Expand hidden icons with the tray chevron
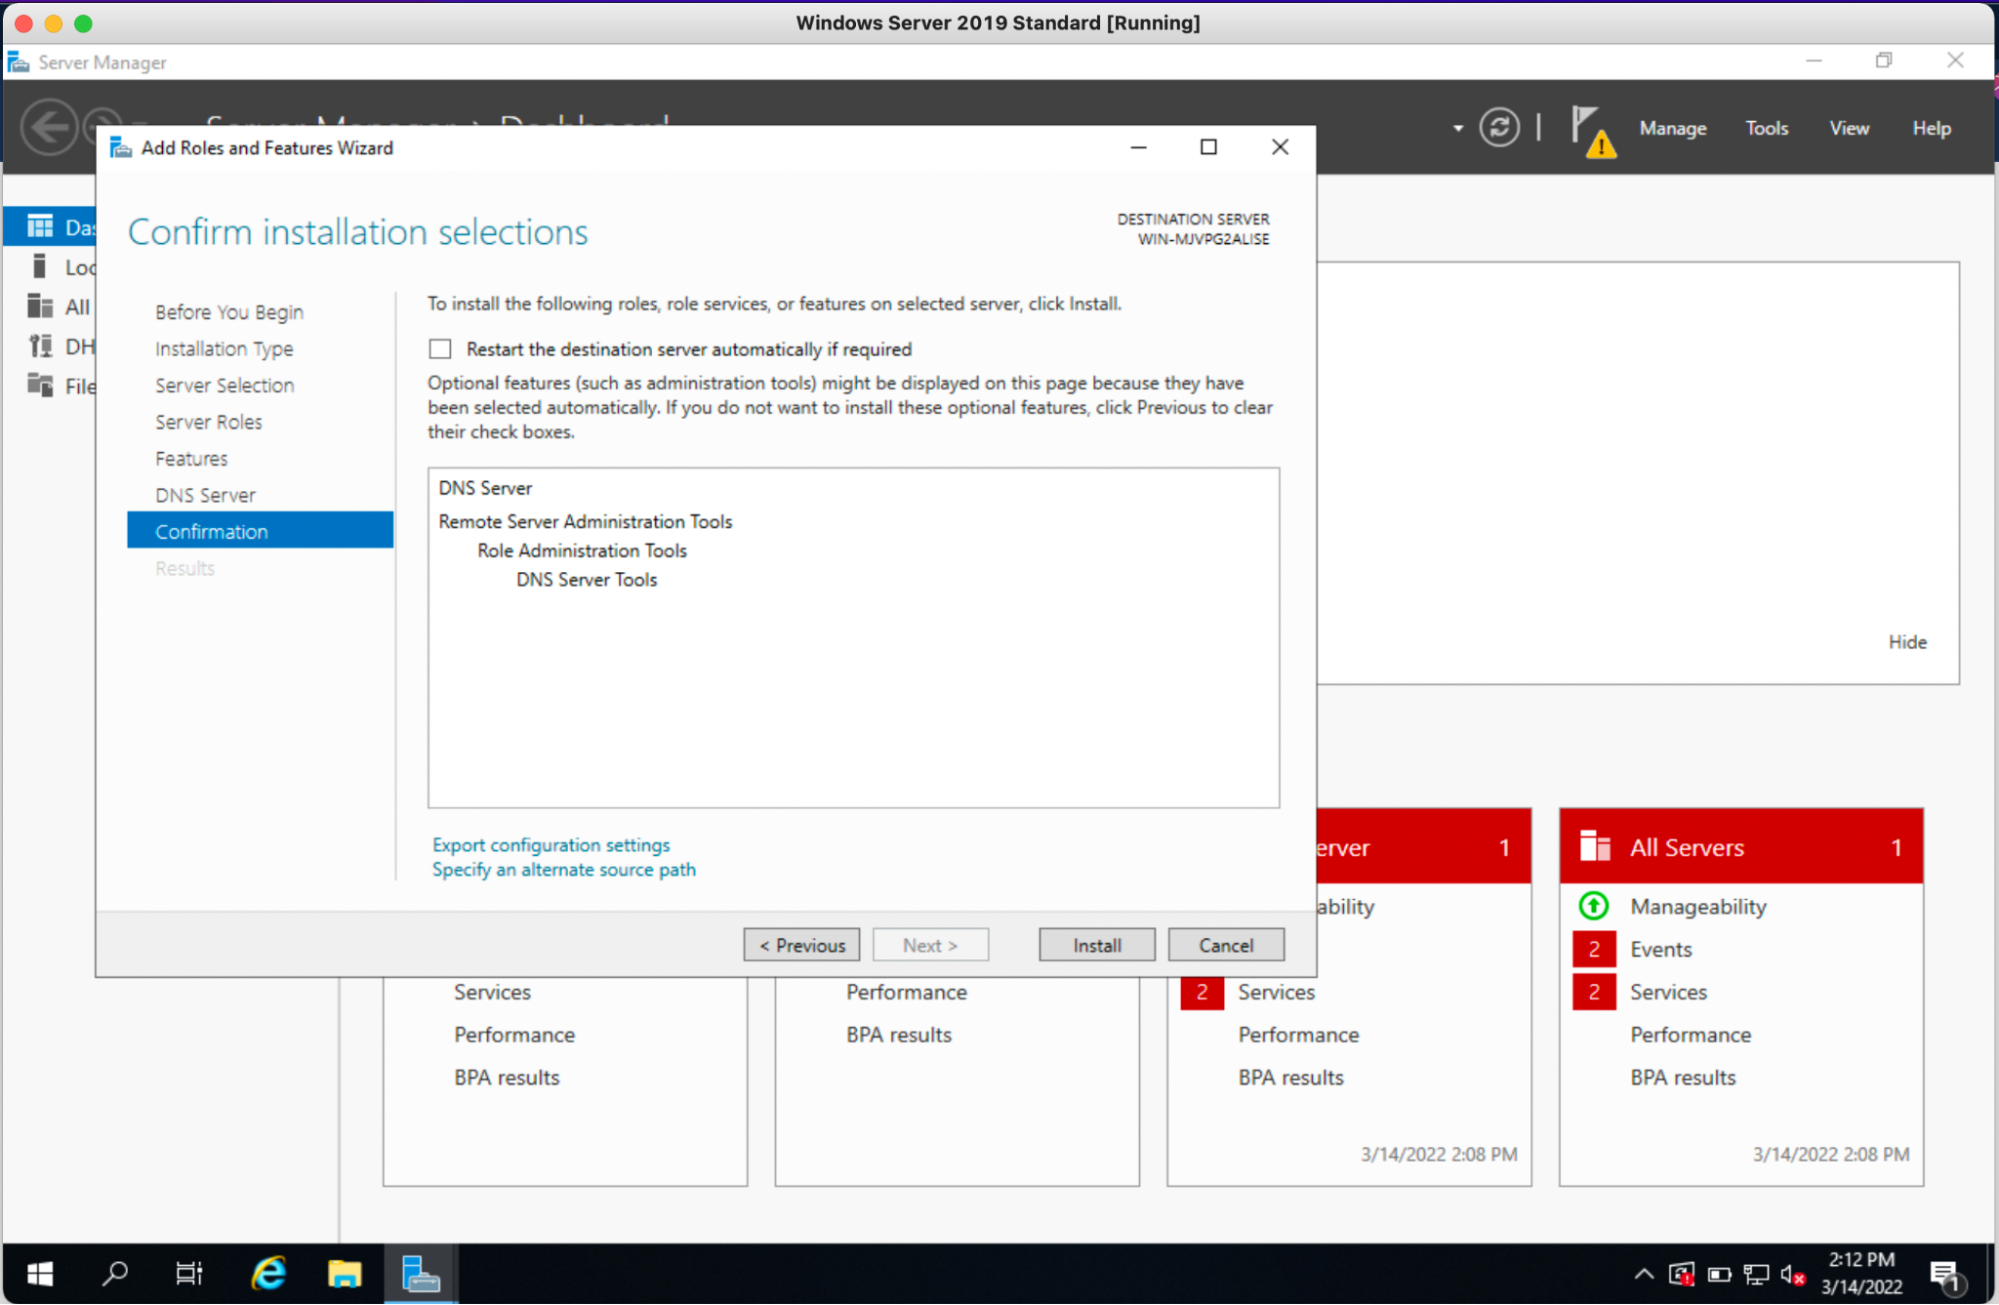 tap(1643, 1273)
